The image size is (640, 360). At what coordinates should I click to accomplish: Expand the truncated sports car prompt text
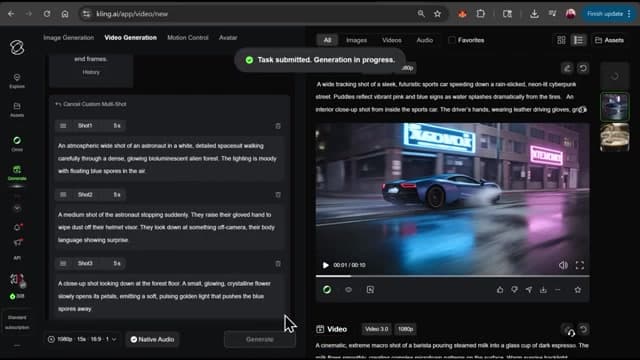pyautogui.click(x=582, y=109)
